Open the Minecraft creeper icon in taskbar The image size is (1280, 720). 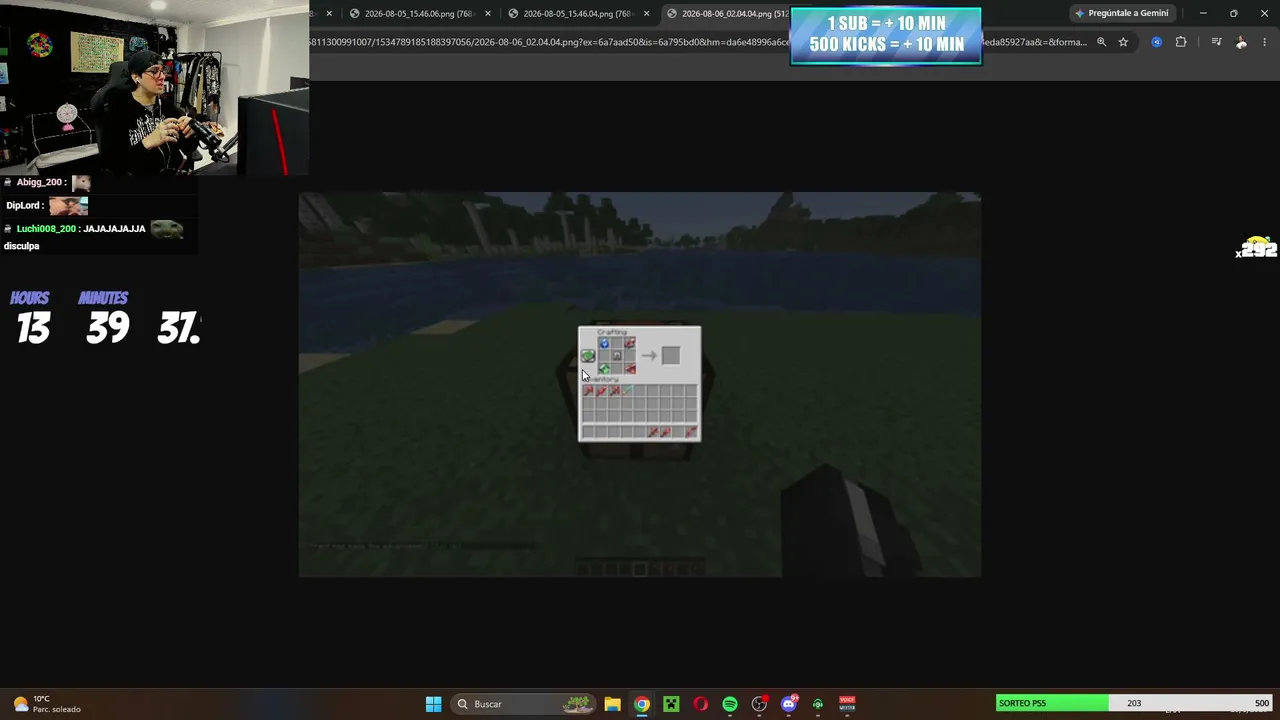coord(671,704)
